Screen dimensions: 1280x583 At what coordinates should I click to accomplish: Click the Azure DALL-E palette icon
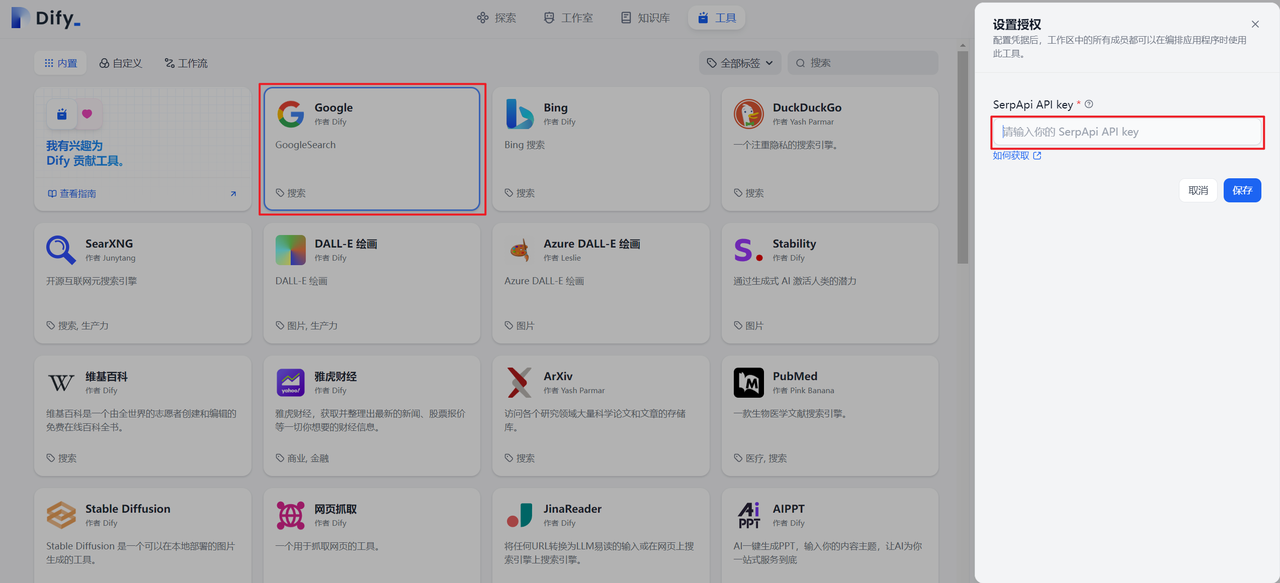click(520, 250)
